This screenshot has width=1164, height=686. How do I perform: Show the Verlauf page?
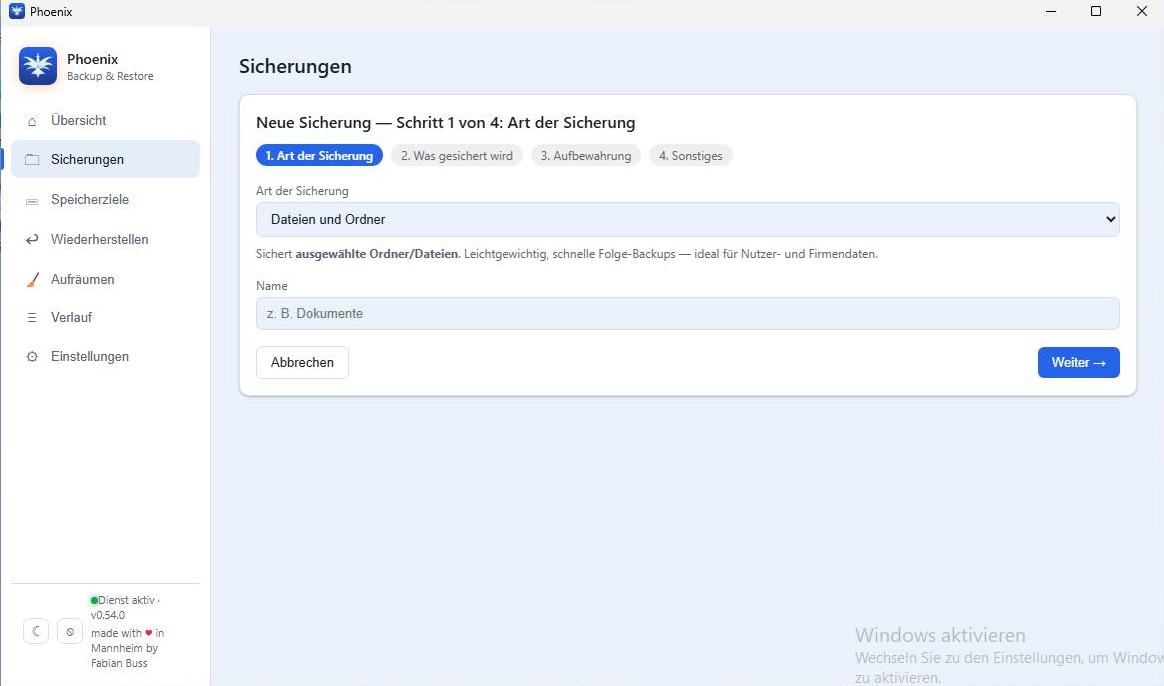(x=105, y=317)
